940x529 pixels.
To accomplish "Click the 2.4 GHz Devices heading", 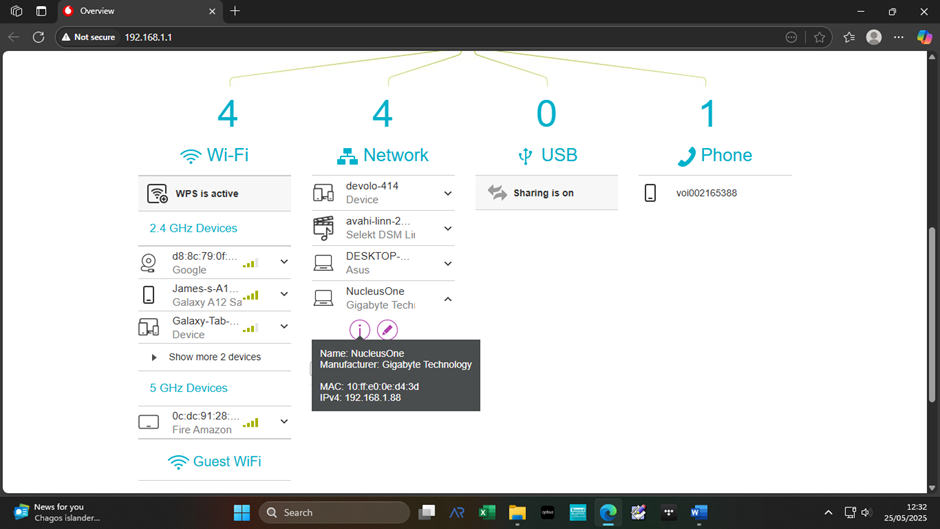I will (x=193, y=229).
